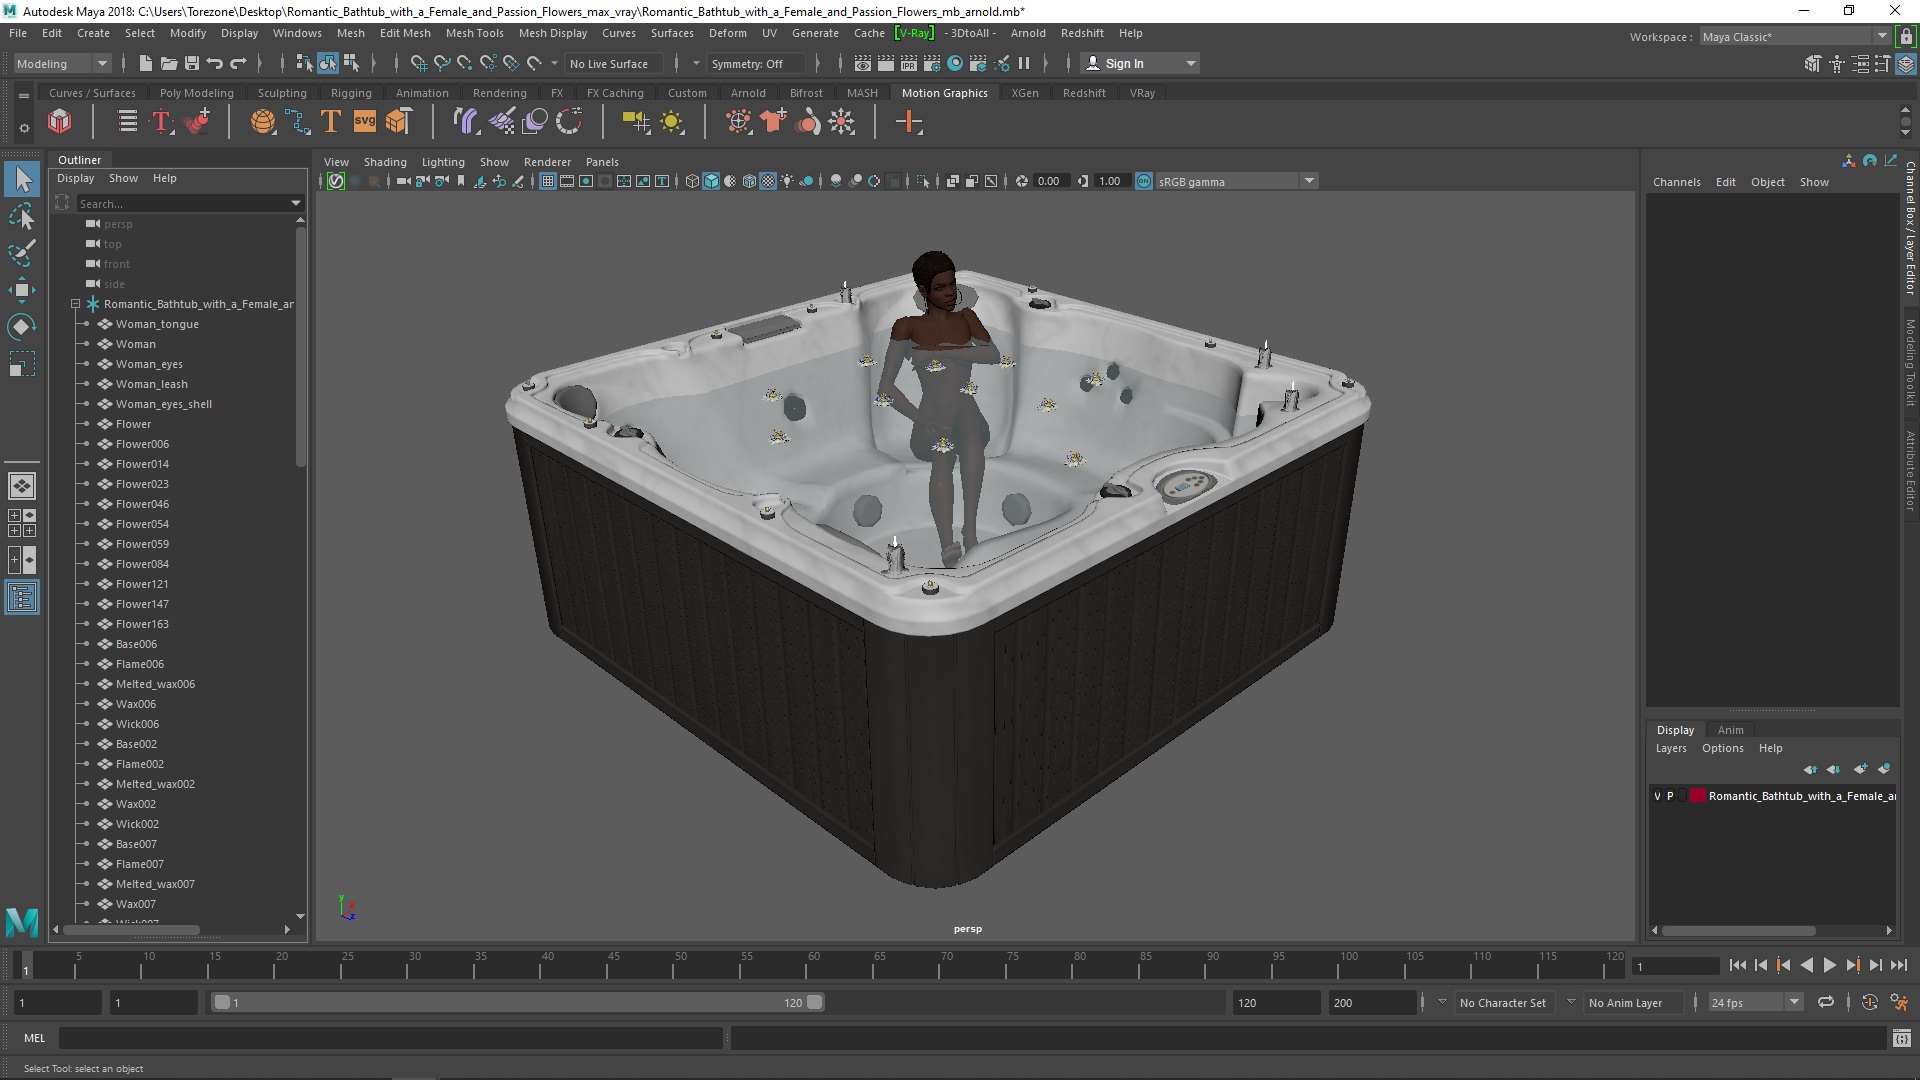Open the 24 fps dropdown
This screenshot has width=1920, height=1080.
pyautogui.click(x=1755, y=1002)
